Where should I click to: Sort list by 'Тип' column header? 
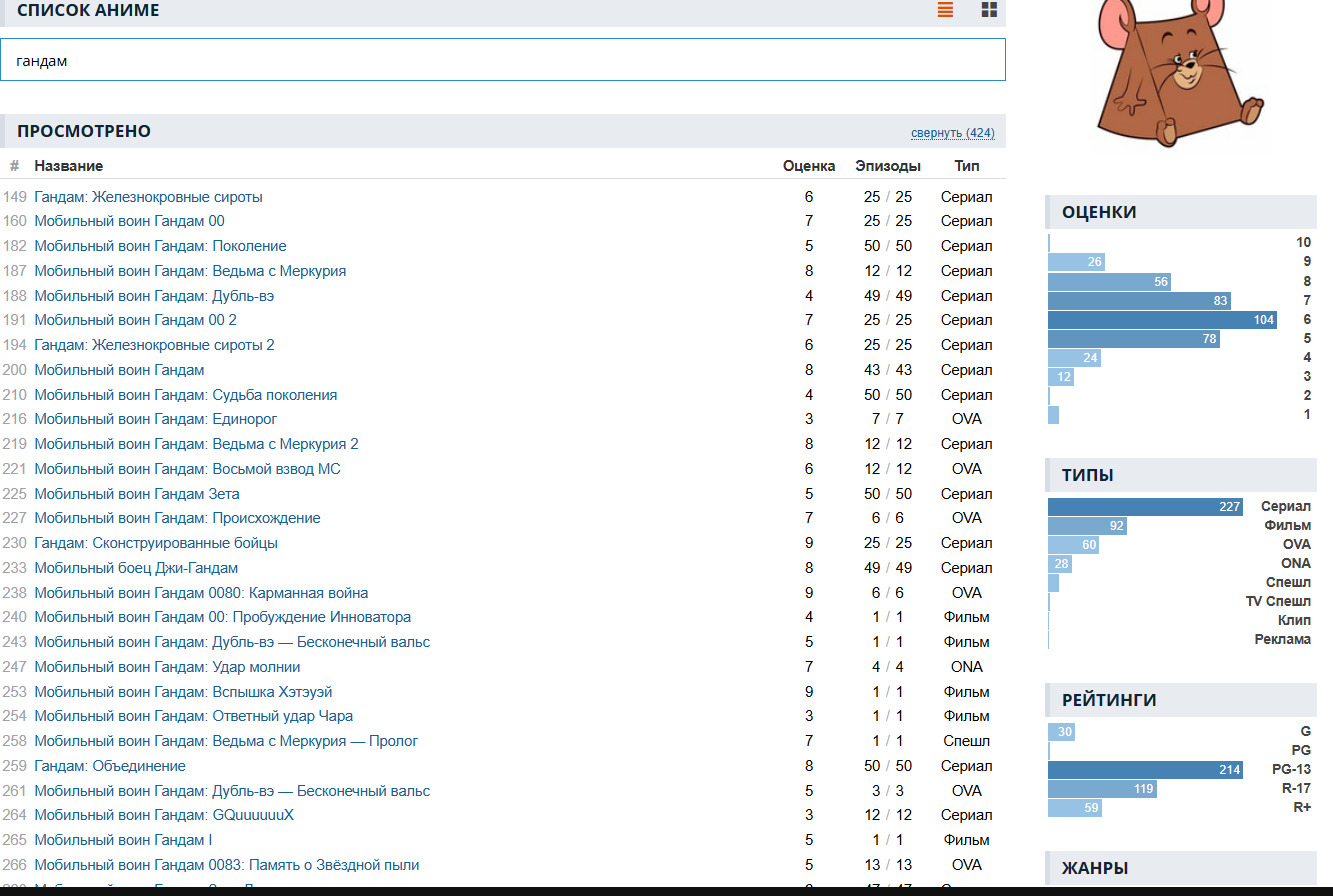pyautogui.click(x=966, y=166)
